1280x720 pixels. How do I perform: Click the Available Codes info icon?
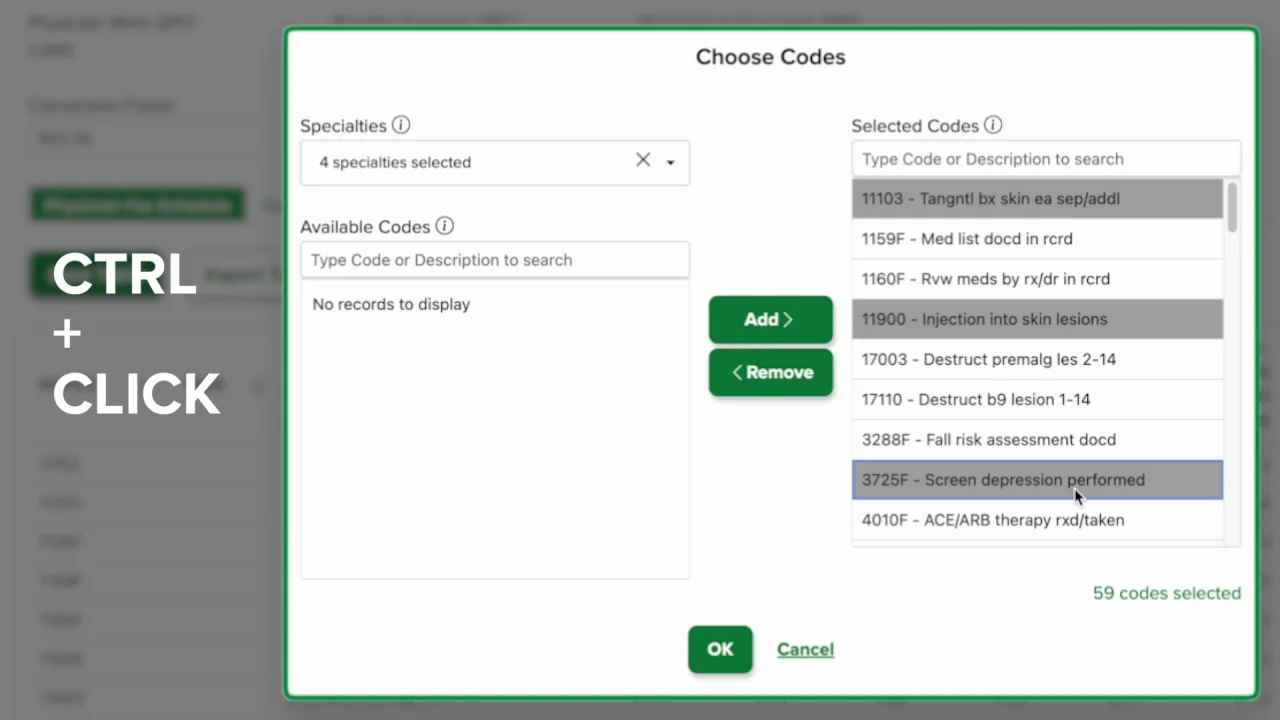(445, 227)
